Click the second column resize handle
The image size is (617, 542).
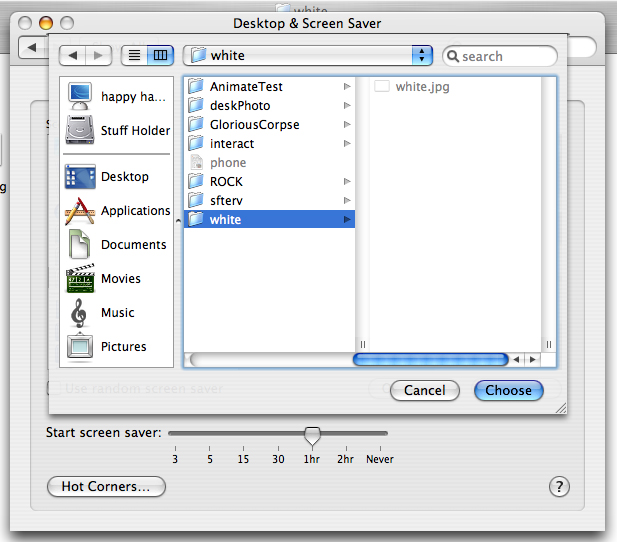click(x=549, y=344)
